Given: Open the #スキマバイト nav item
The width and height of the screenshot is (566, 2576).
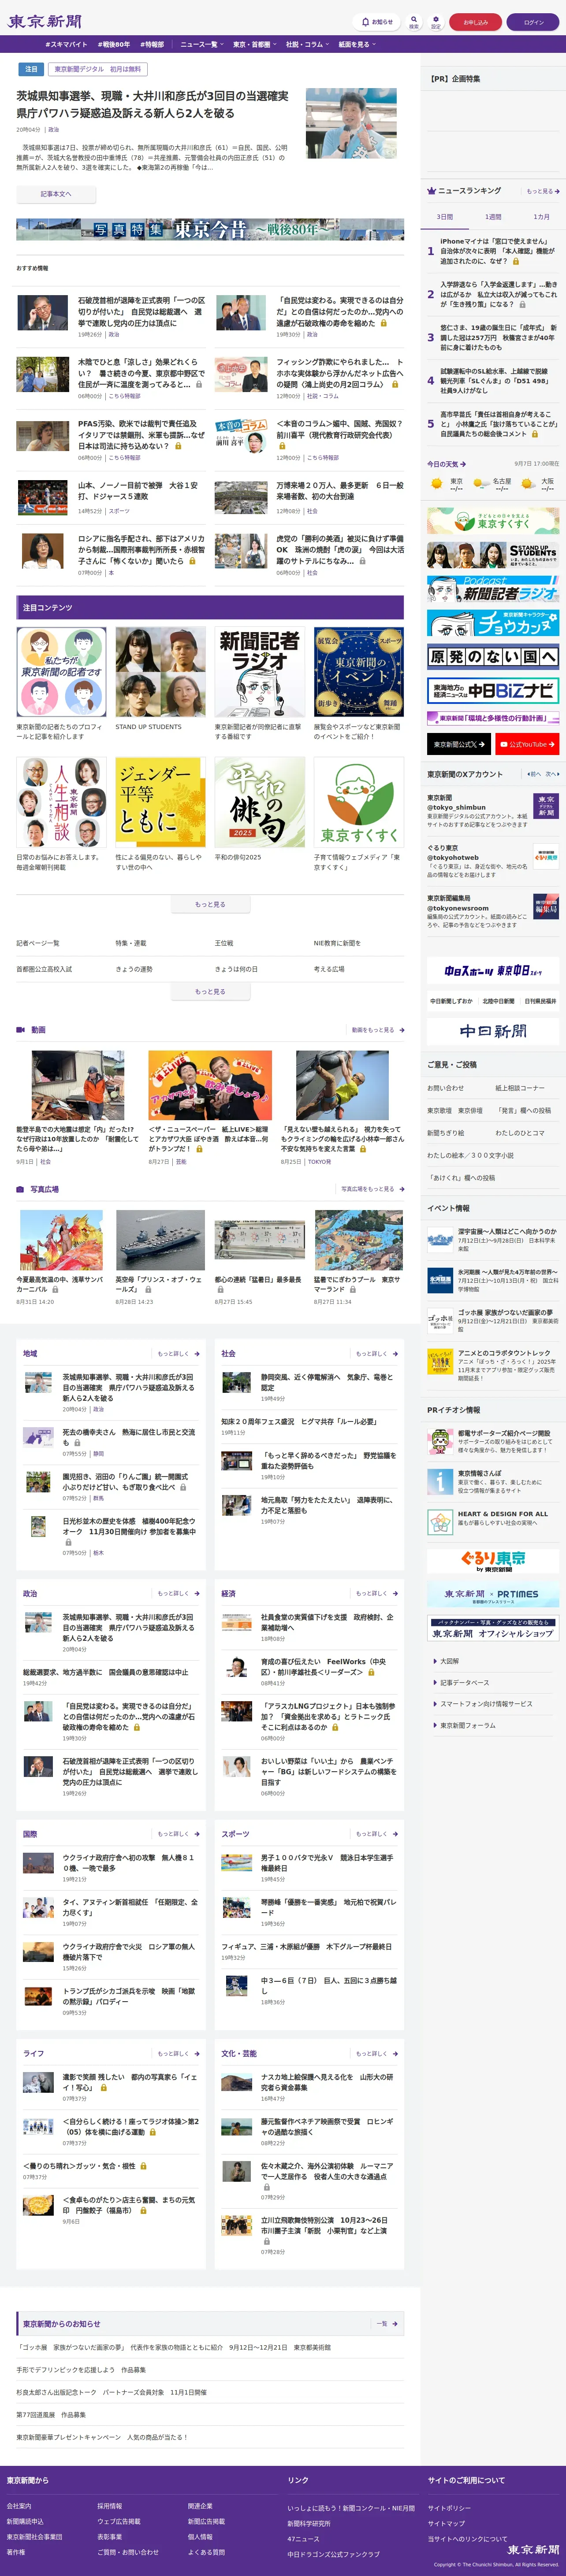Looking at the screenshot, I should point(66,44).
